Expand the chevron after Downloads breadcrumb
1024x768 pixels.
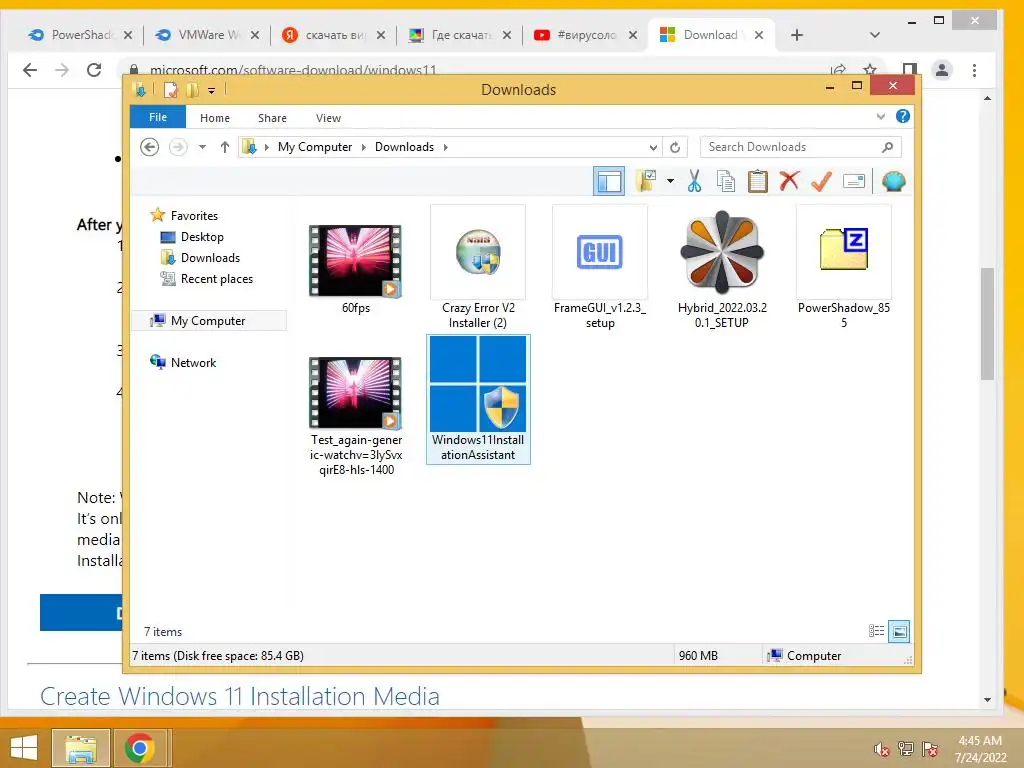point(445,147)
